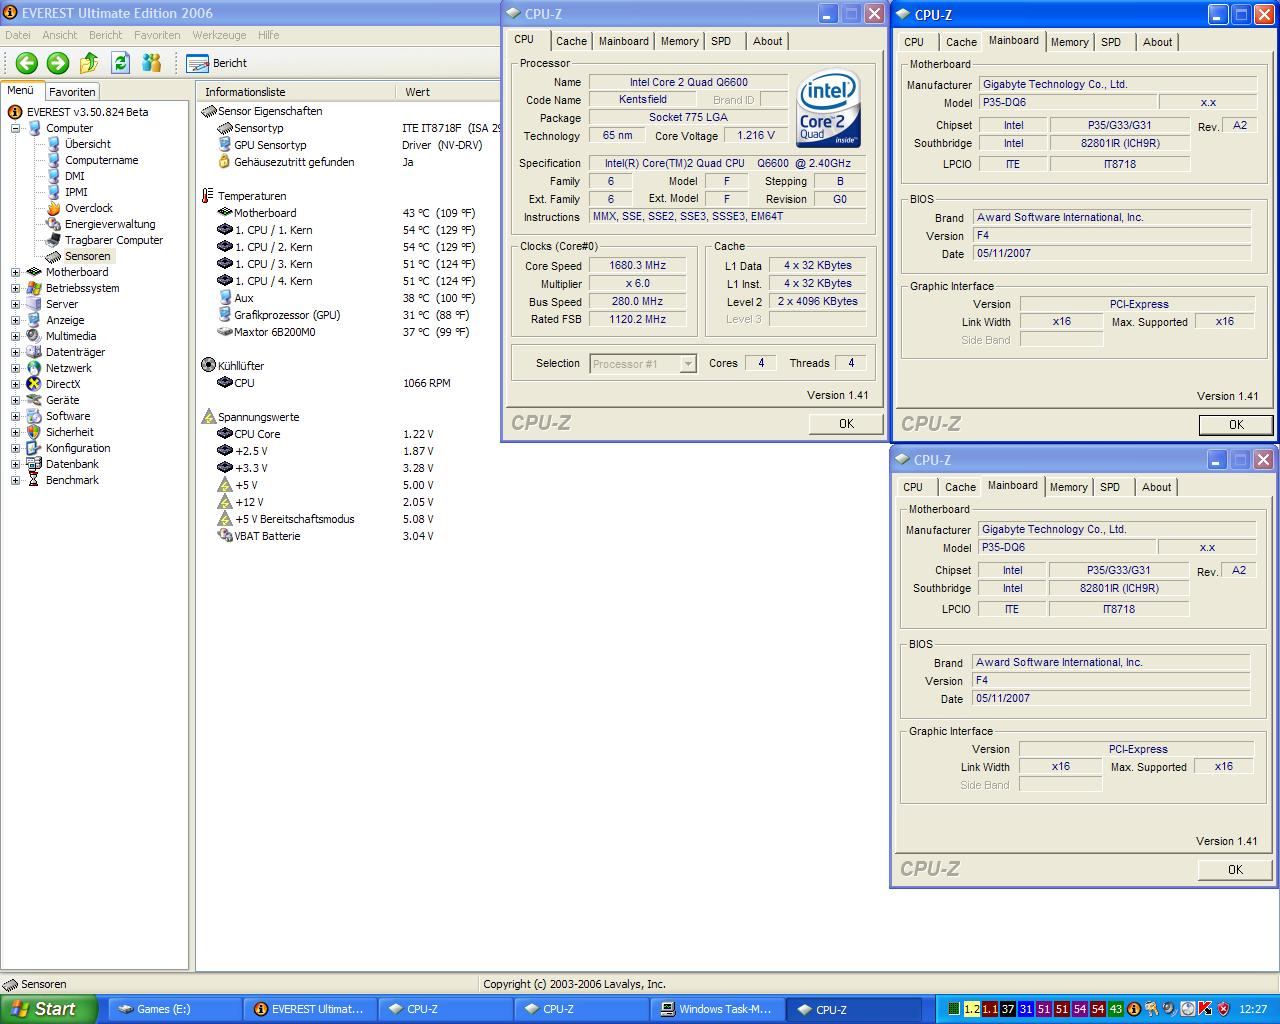Select Tragbarer Computer tree item

pyautogui.click(x=114, y=240)
